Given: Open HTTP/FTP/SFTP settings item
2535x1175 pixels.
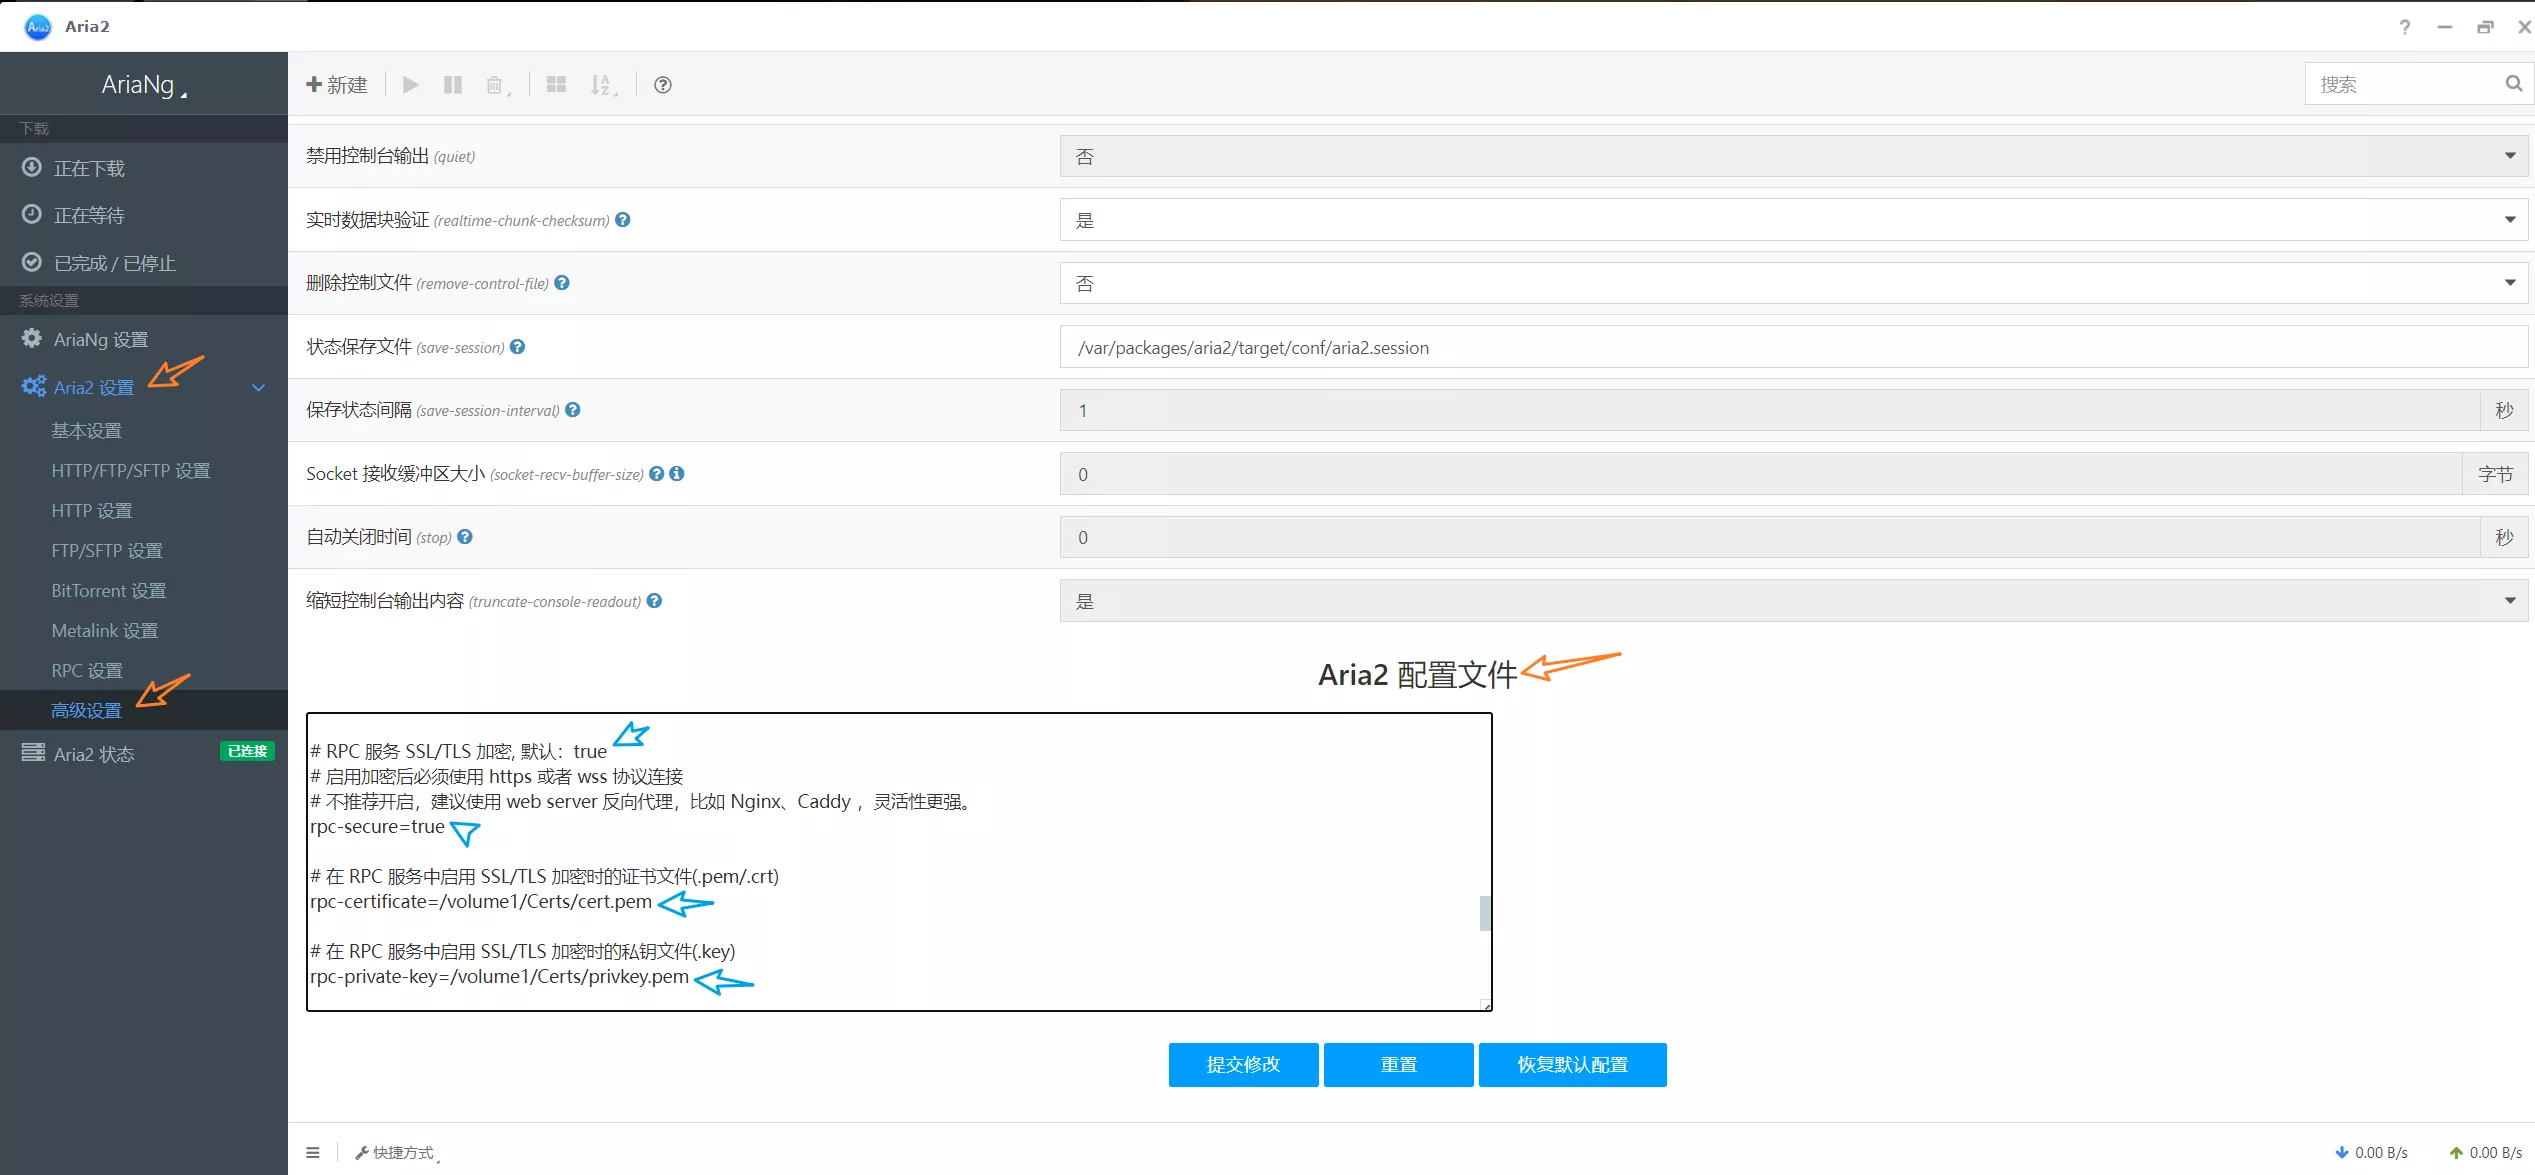Looking at the screenshot, I should pyautogui.click(x=131, y=470).
